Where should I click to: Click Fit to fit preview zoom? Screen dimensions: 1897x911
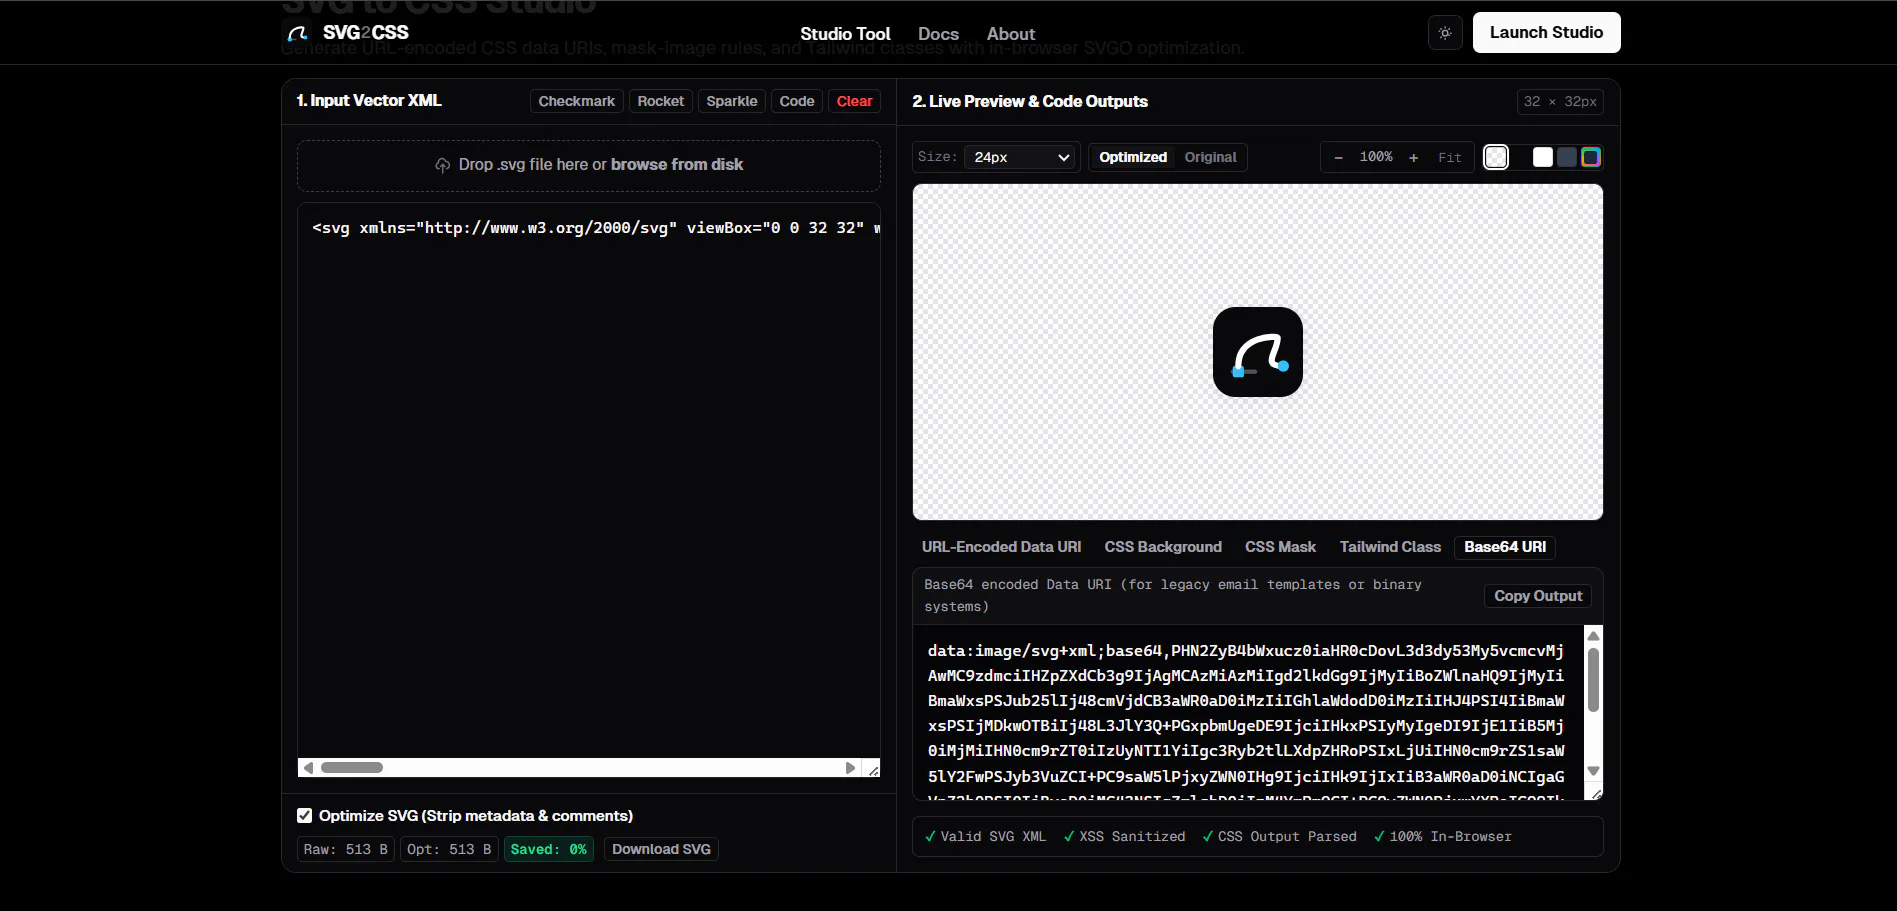[1450, 157]
